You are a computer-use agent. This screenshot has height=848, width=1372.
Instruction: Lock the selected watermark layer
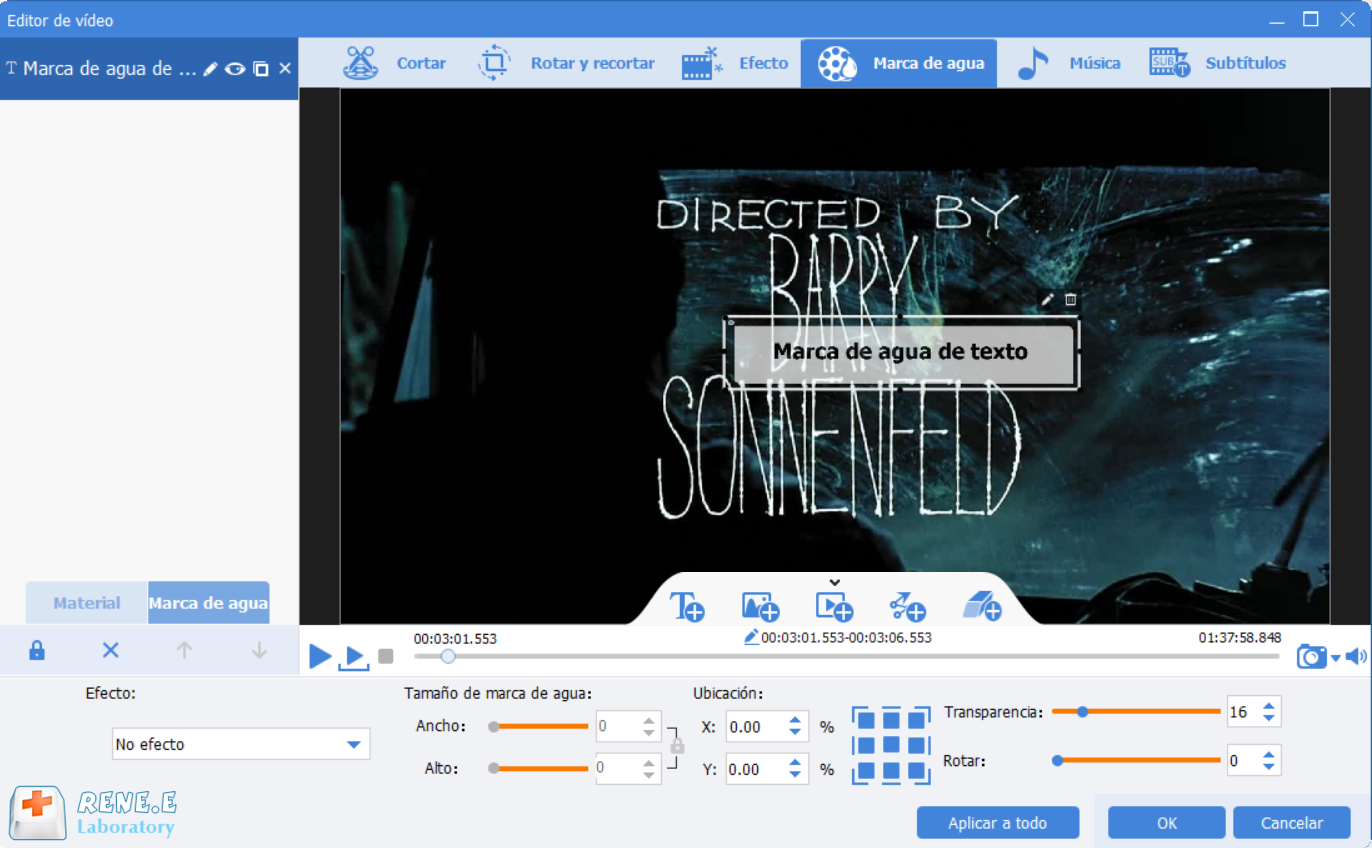37,651
